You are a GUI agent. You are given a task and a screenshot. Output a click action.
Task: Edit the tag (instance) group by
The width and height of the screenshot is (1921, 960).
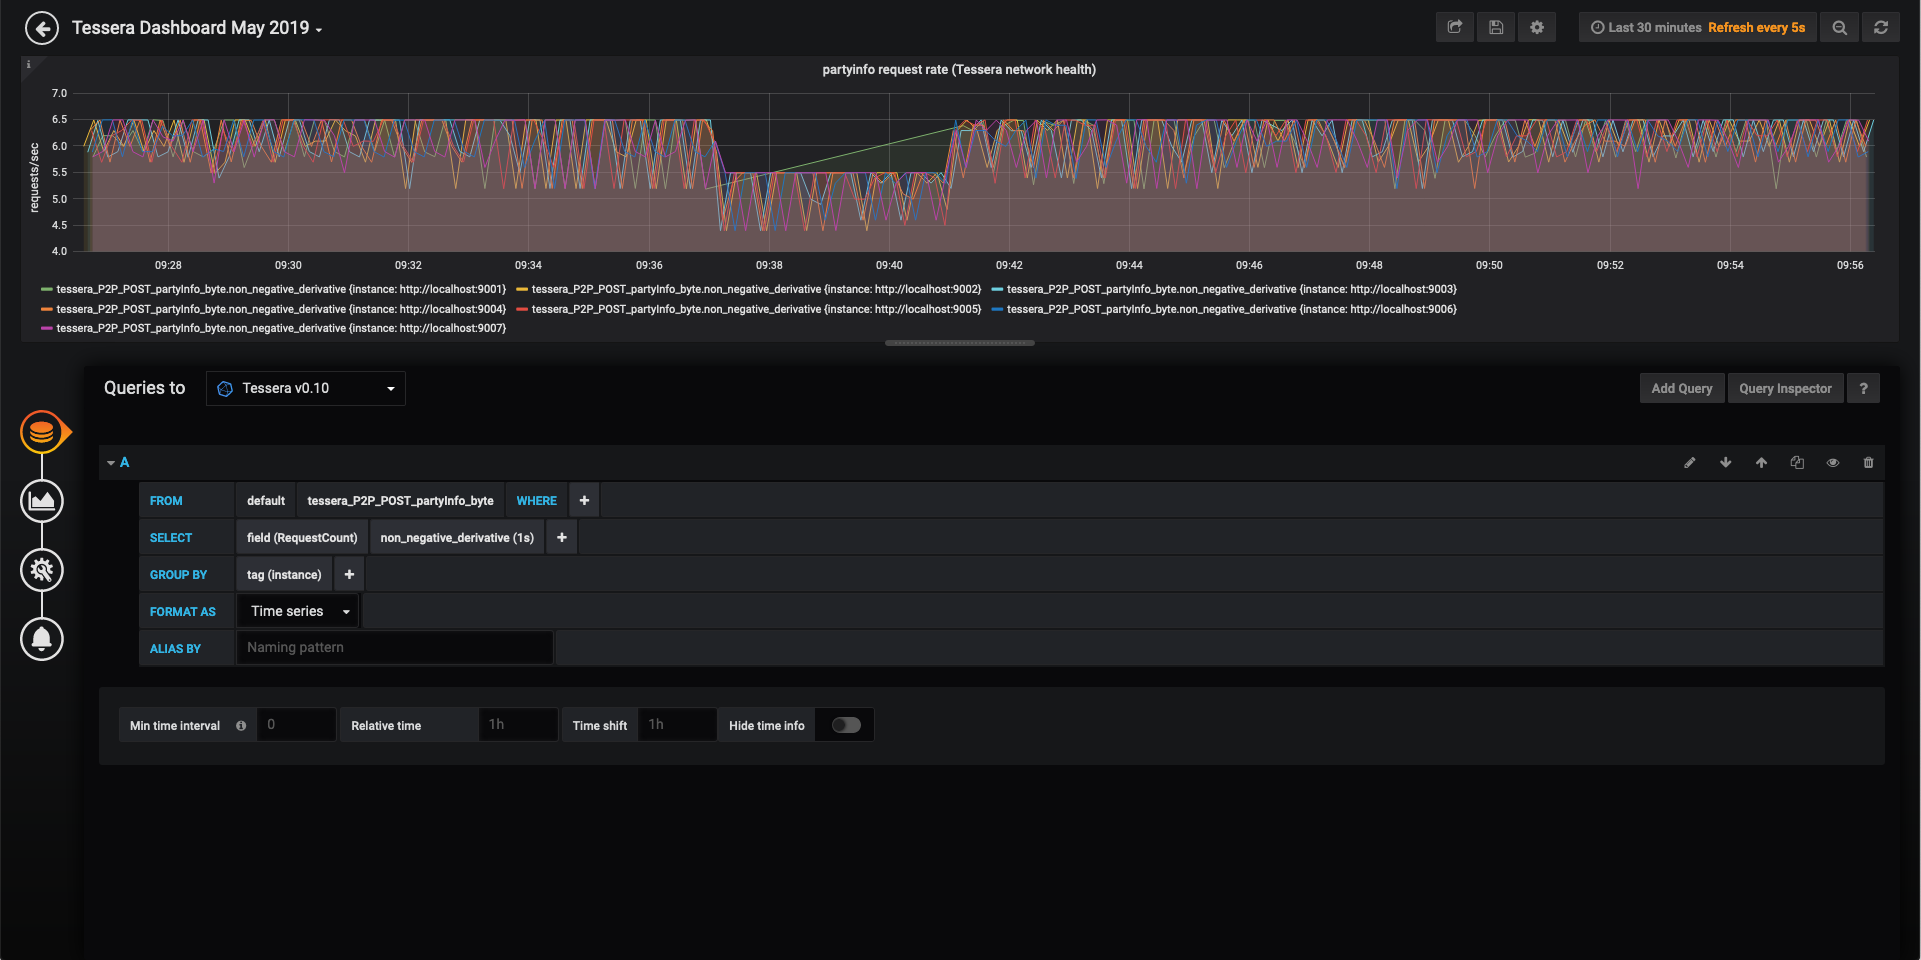tap(284, 574)
